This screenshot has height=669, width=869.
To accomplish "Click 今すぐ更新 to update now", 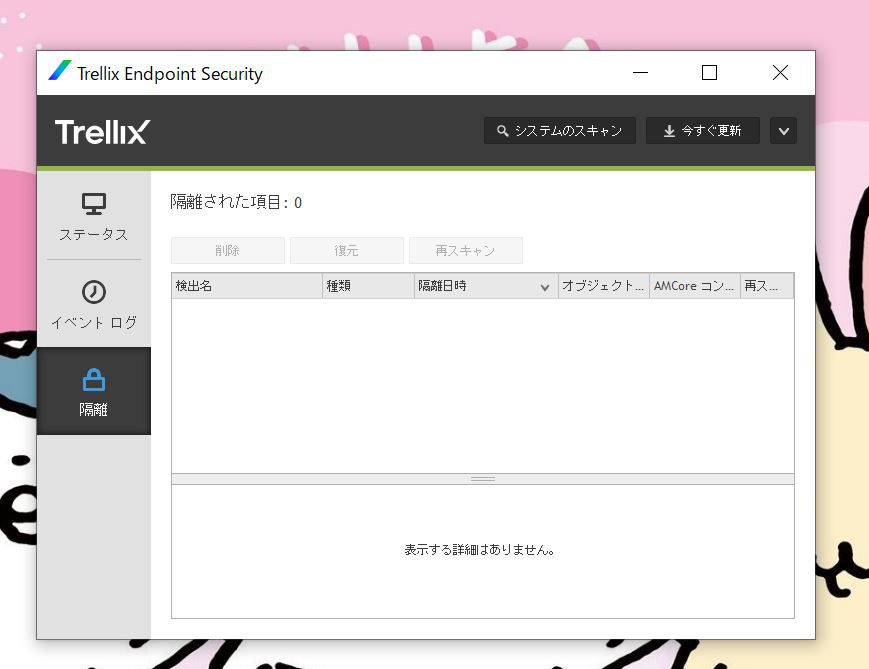I will click(x=703, y=131).
